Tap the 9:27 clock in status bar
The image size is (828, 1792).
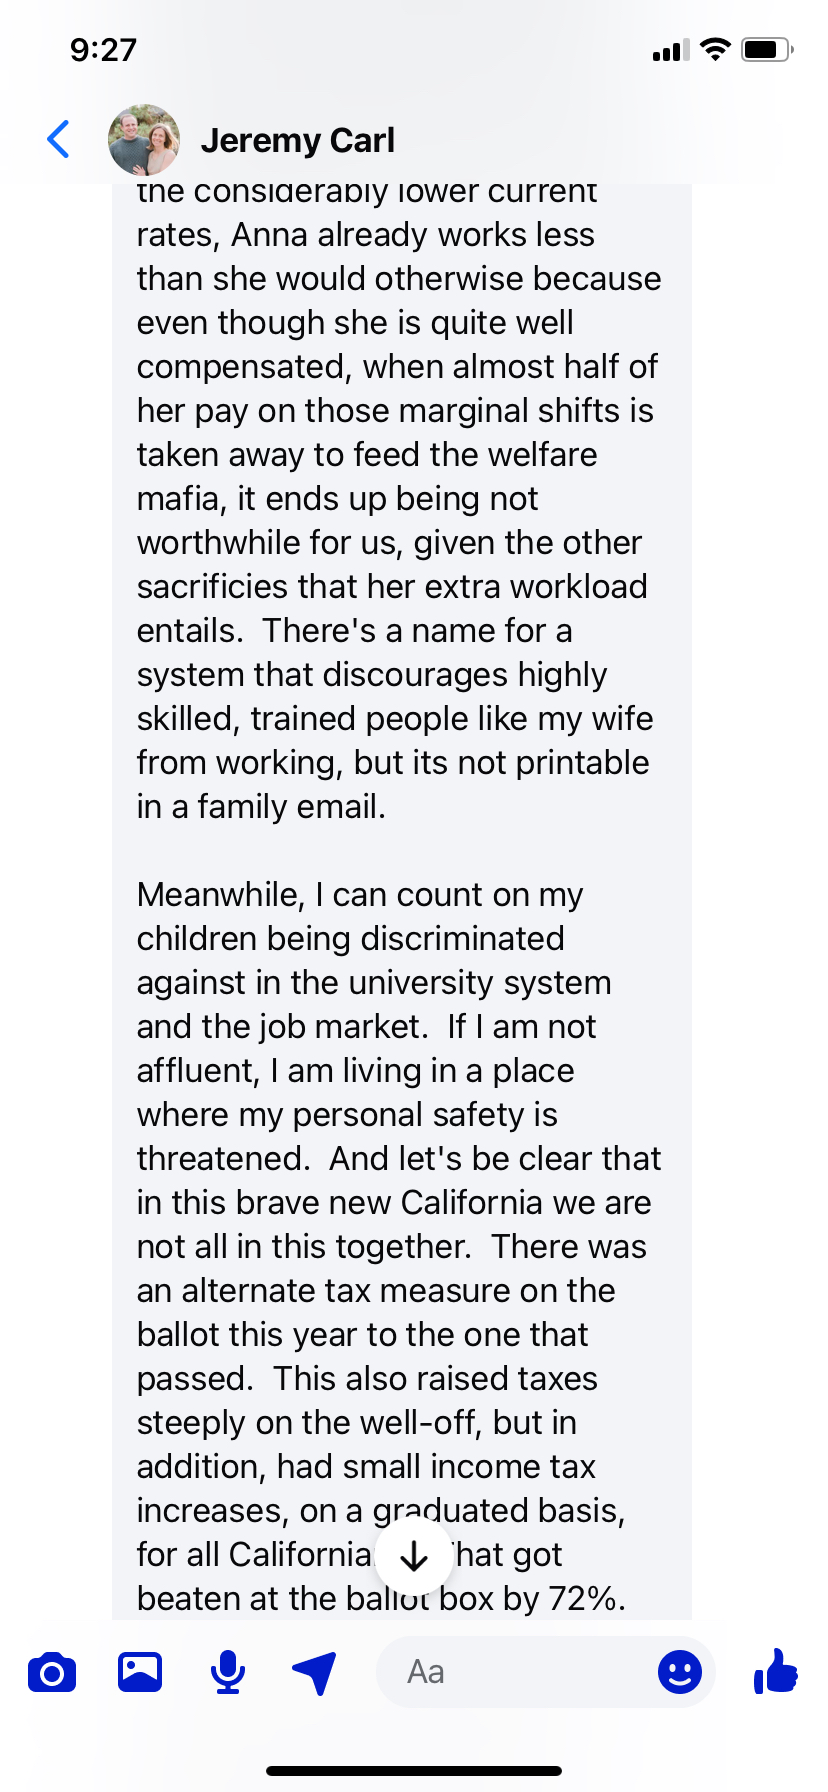point(103,49)
